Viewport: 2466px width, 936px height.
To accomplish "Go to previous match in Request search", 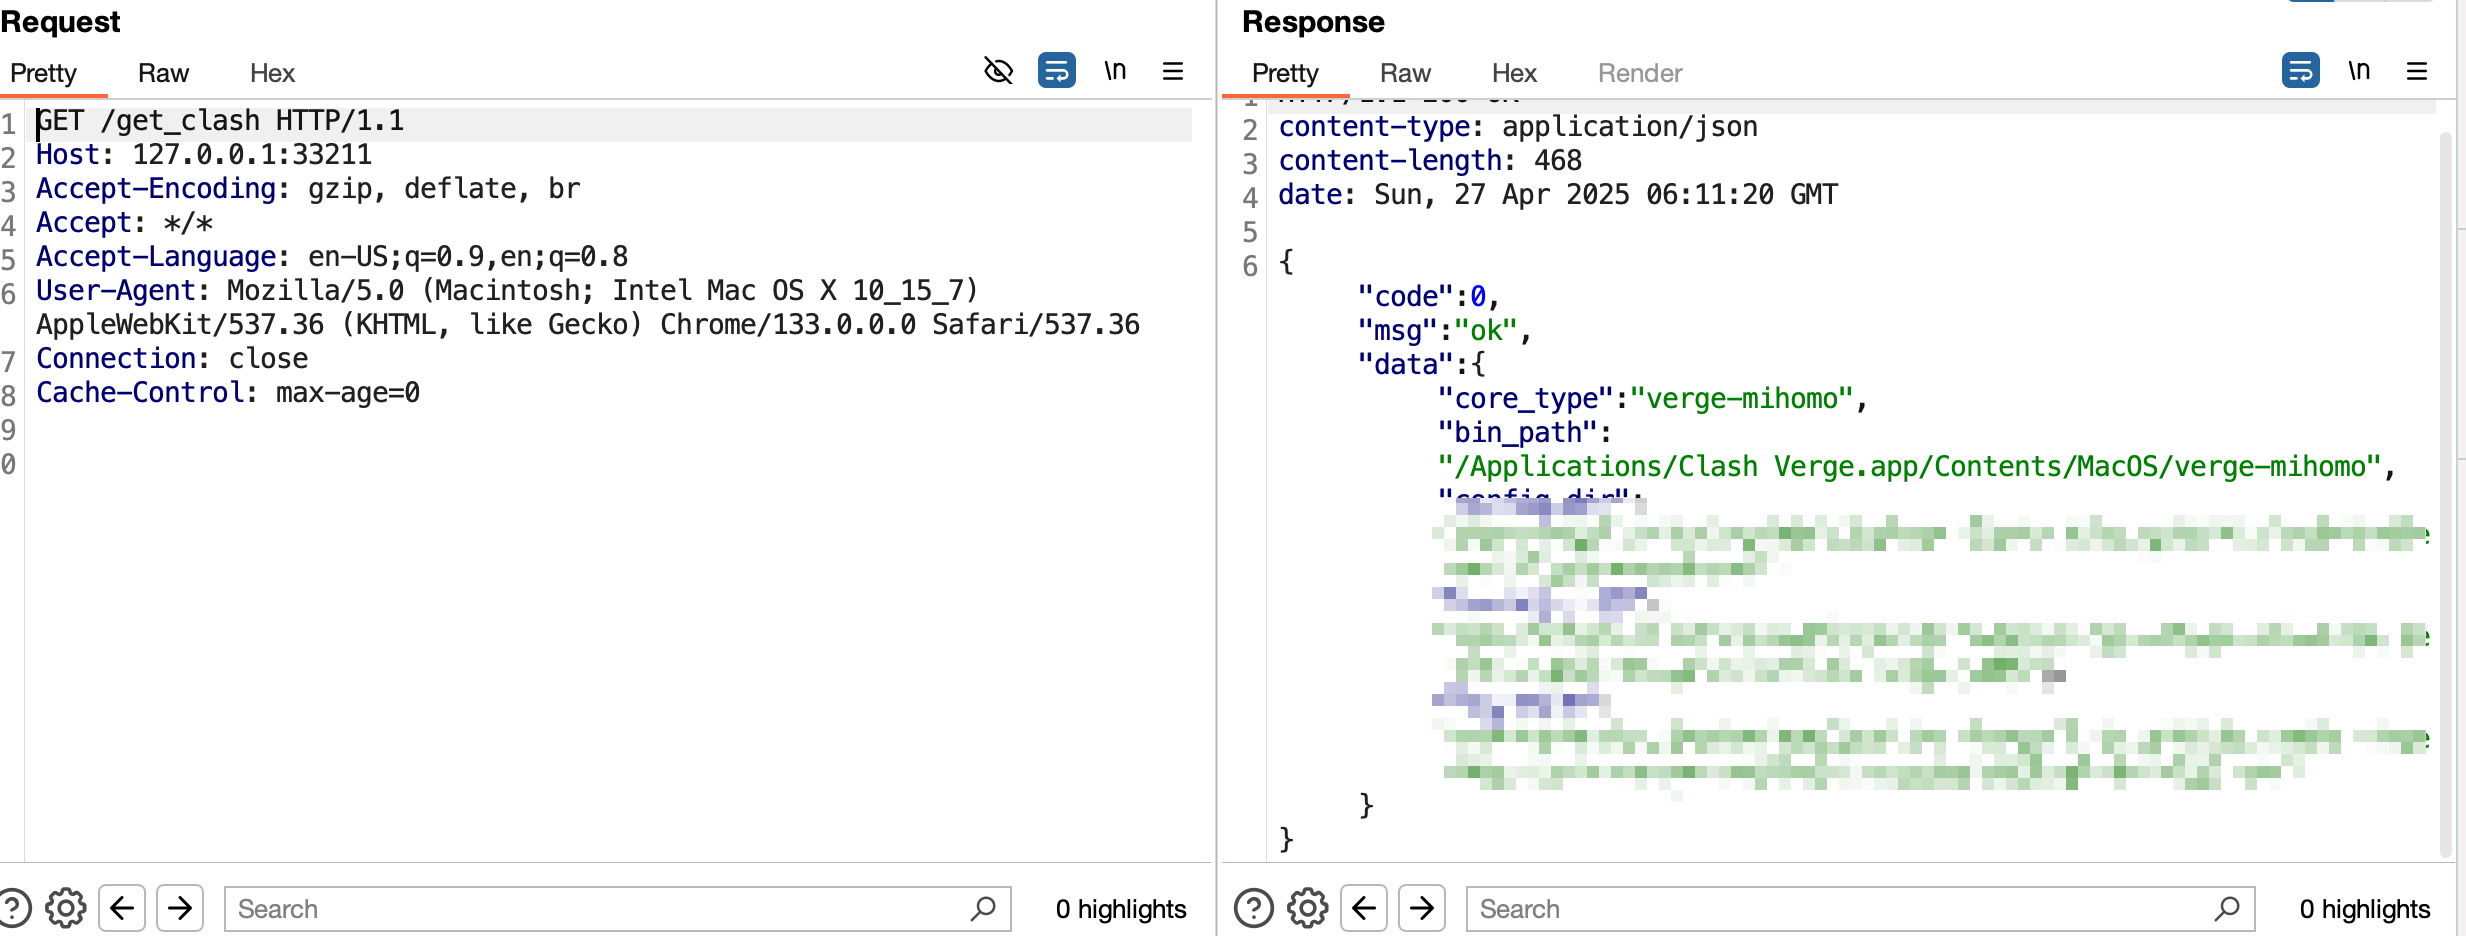I will pyautogui.click(x=122, y=908).
